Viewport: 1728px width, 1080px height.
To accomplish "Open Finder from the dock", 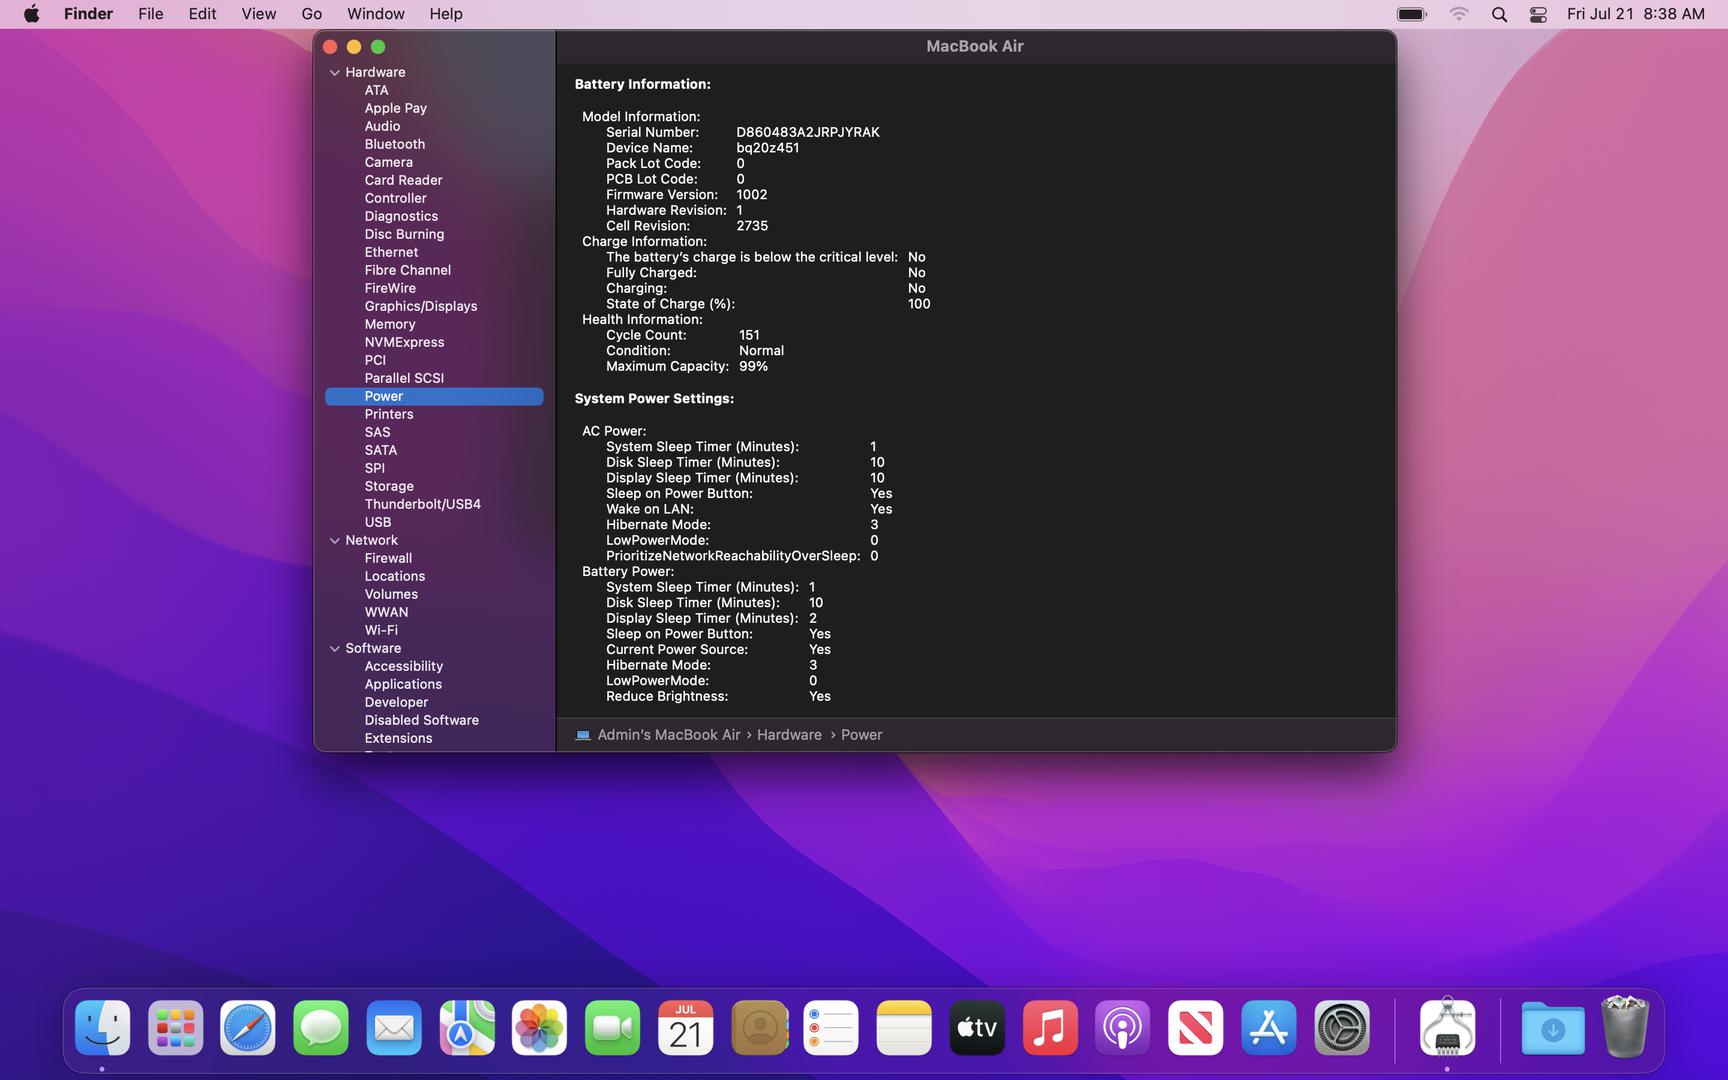I will tap(102, 1028).
